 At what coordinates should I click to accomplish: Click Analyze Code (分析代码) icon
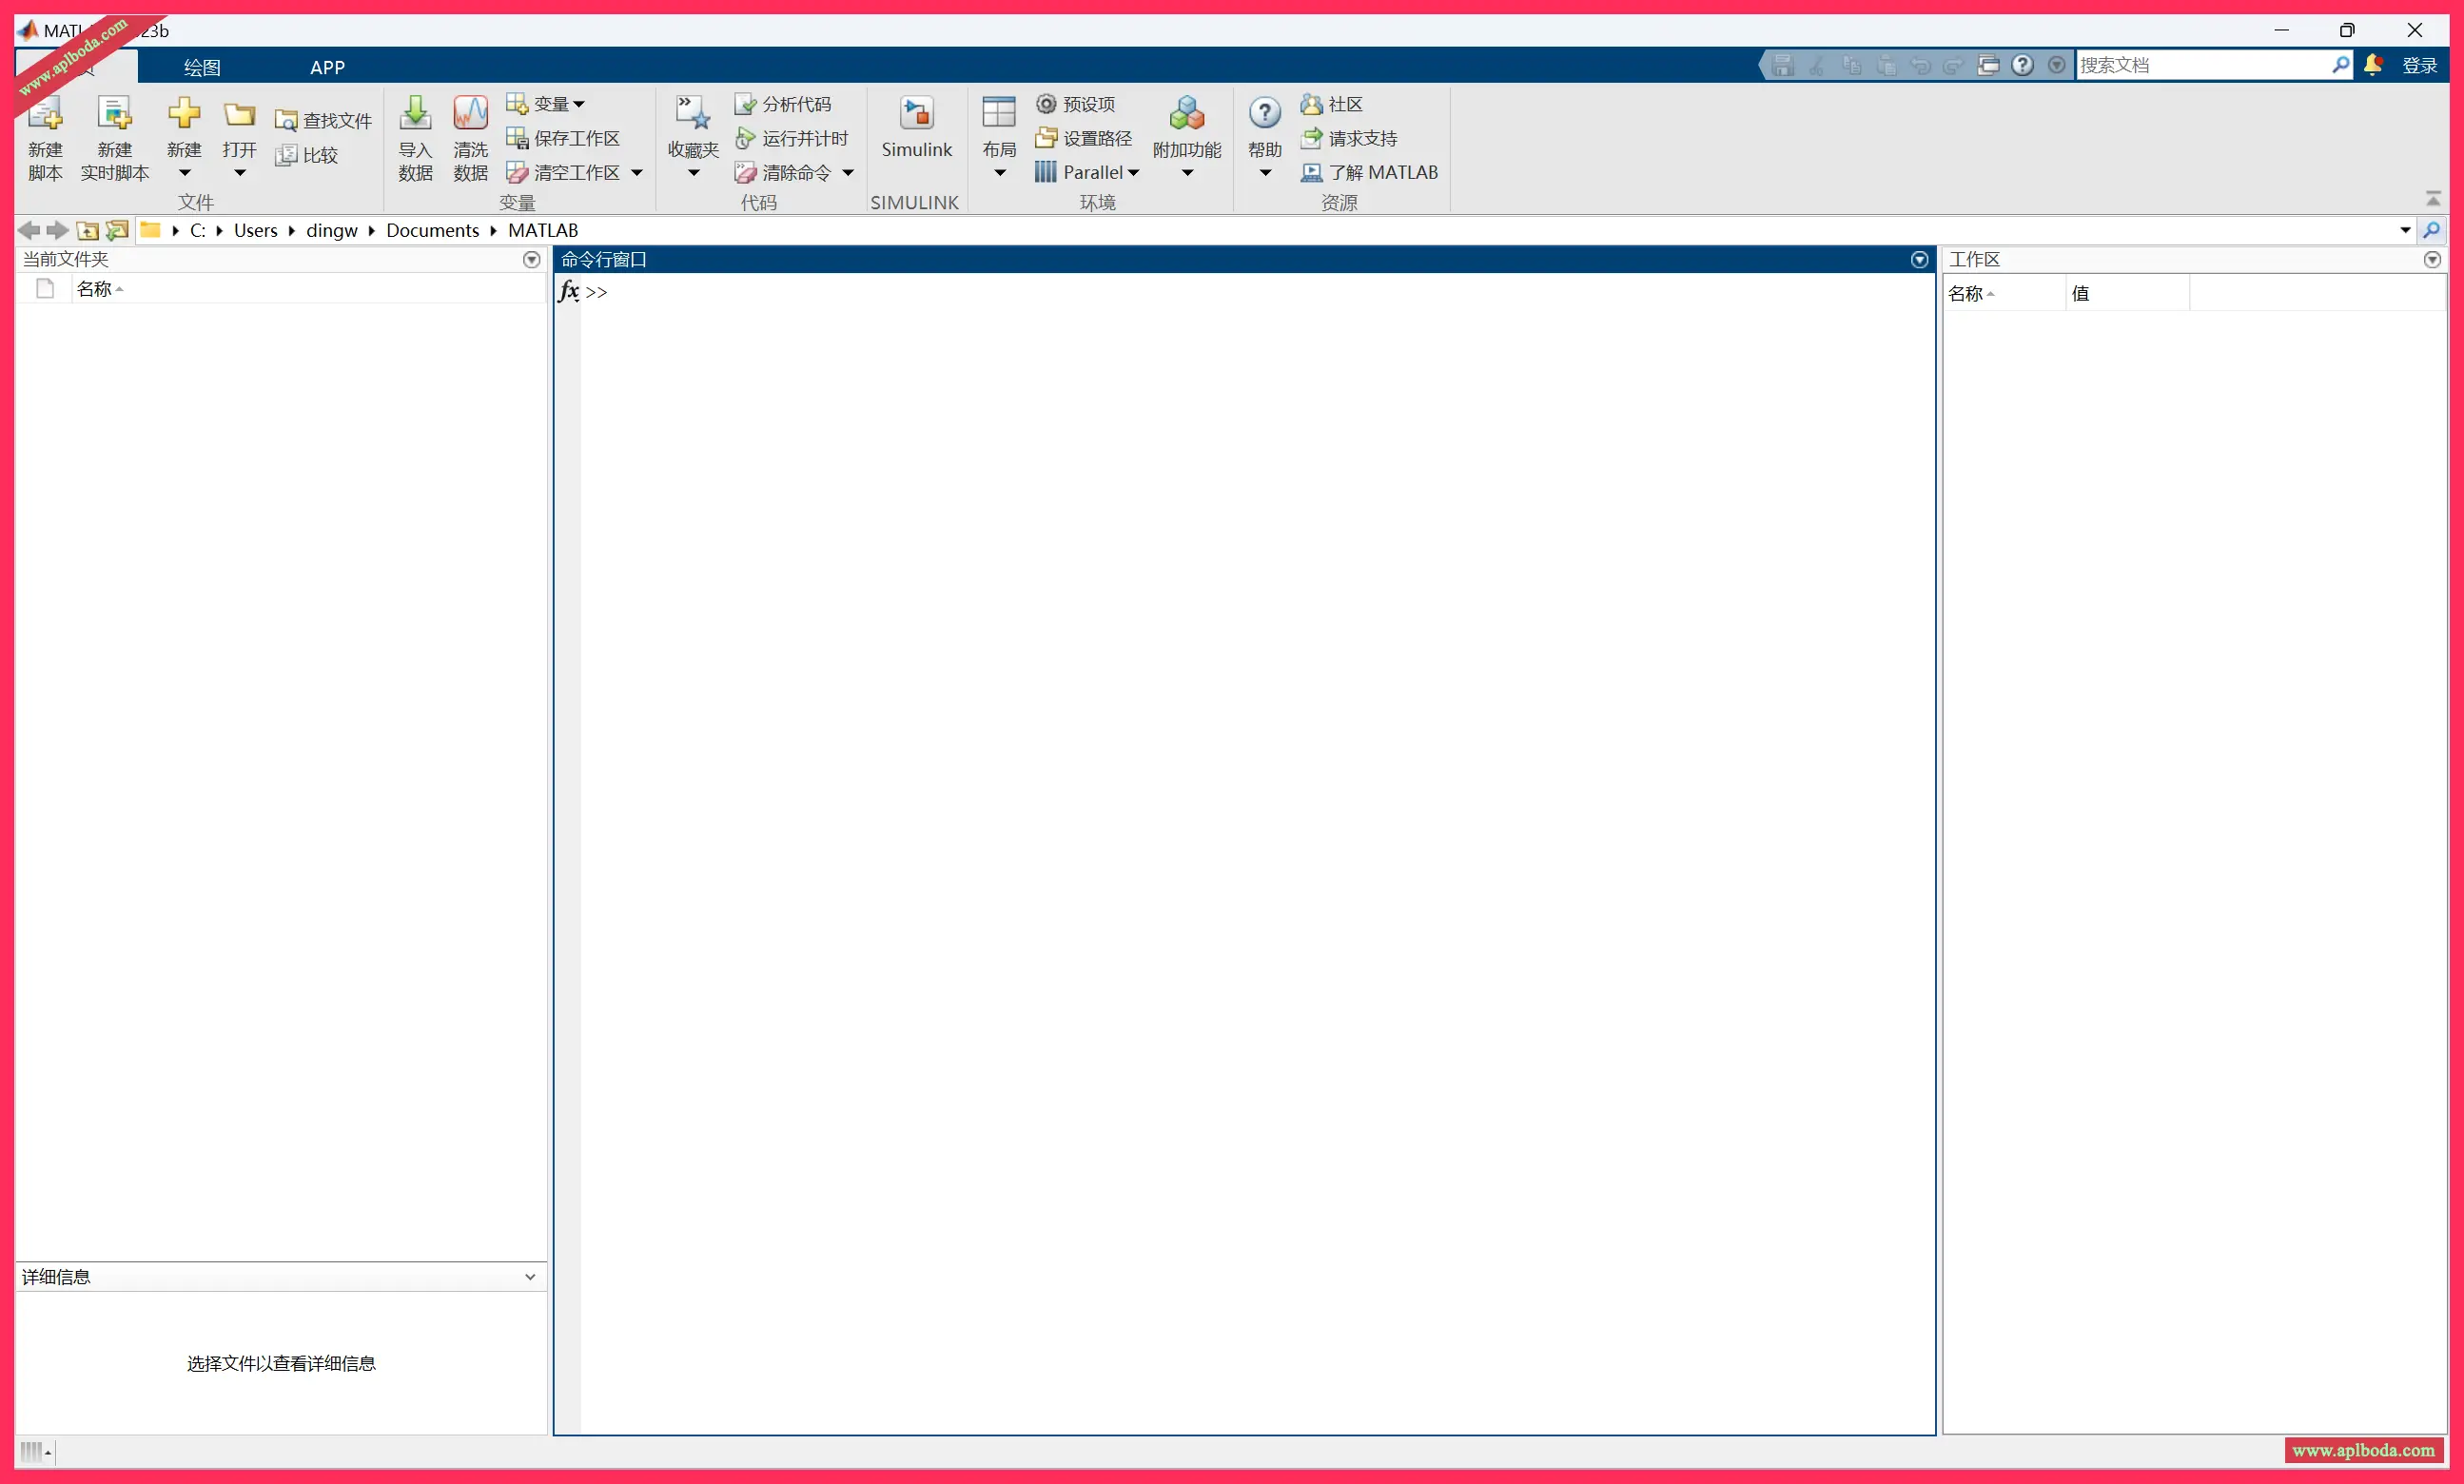click(745, 104)
